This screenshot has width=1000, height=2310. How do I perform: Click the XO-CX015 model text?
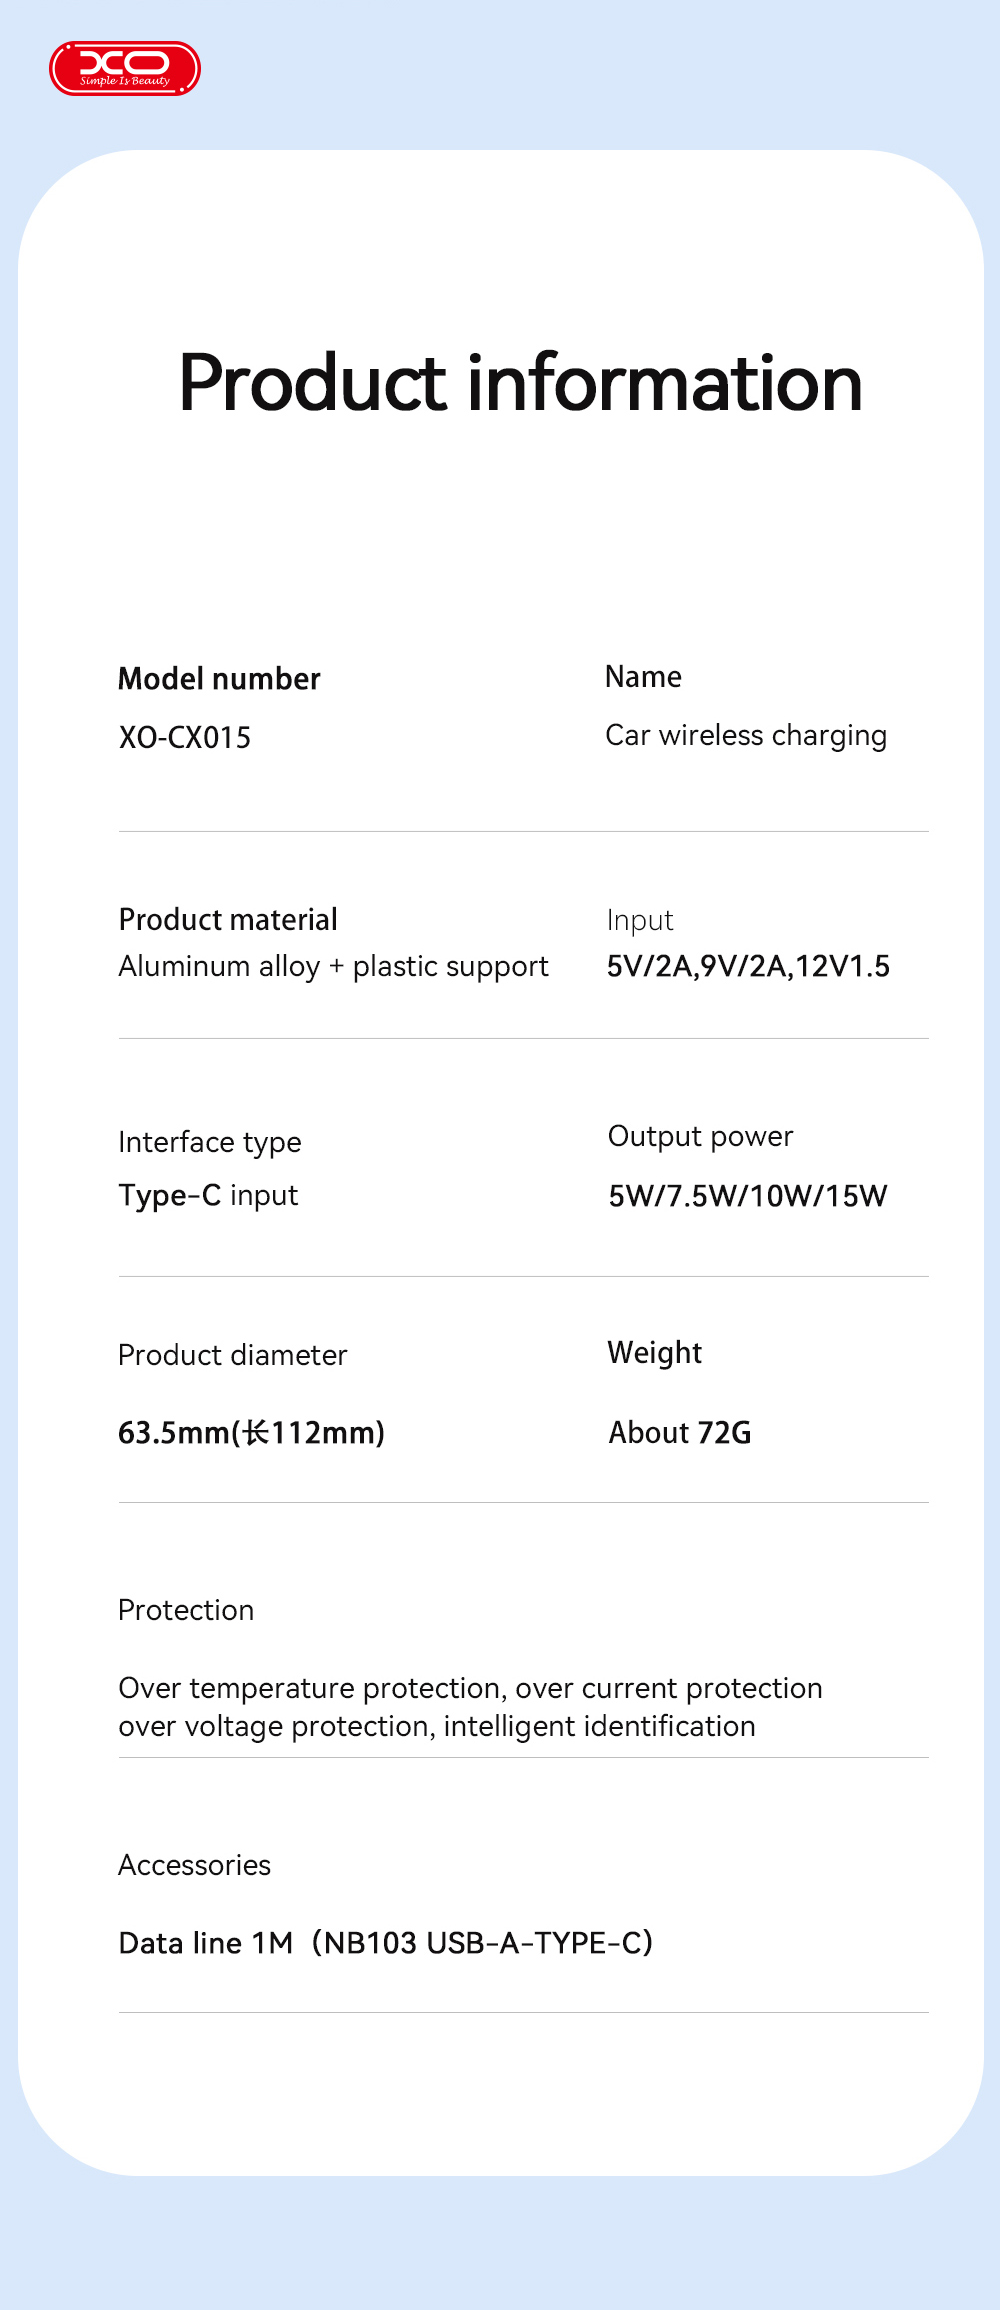185,738
